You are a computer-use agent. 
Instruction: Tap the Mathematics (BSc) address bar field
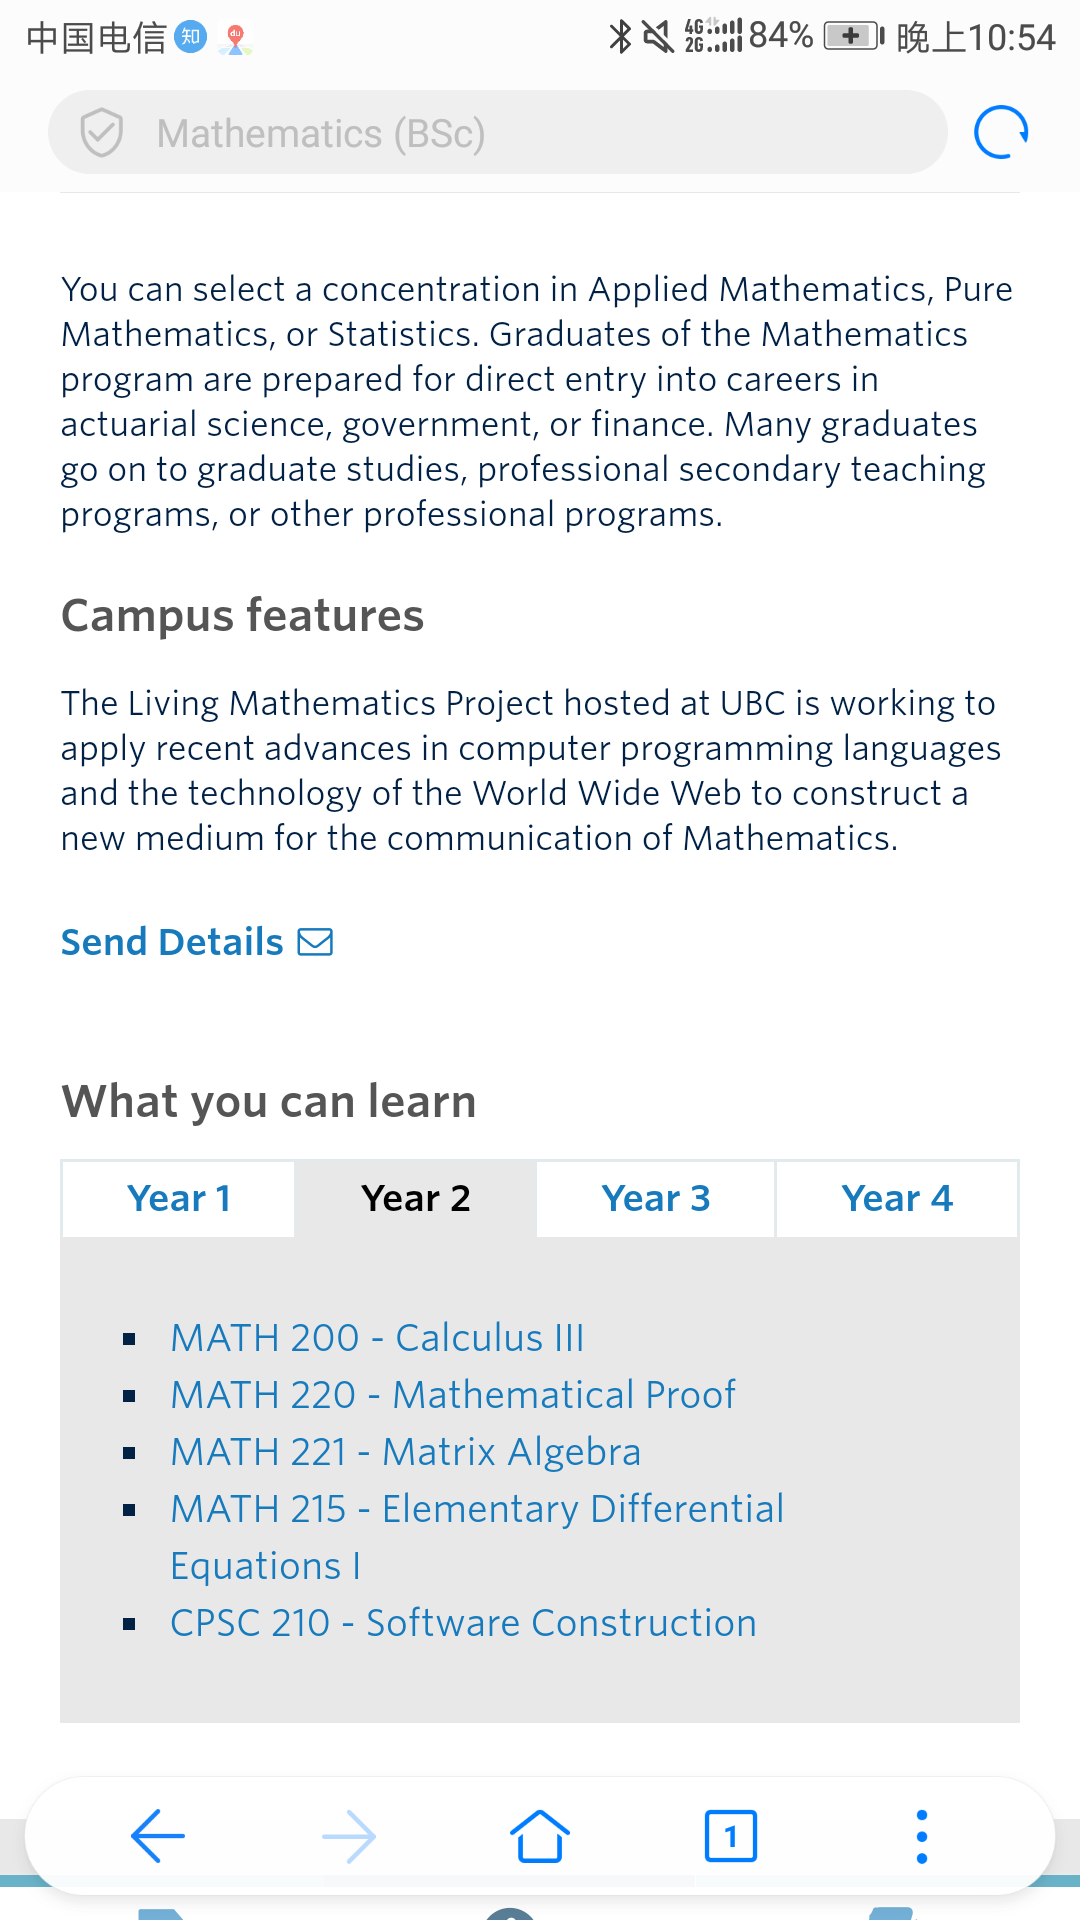coord(498,133)
